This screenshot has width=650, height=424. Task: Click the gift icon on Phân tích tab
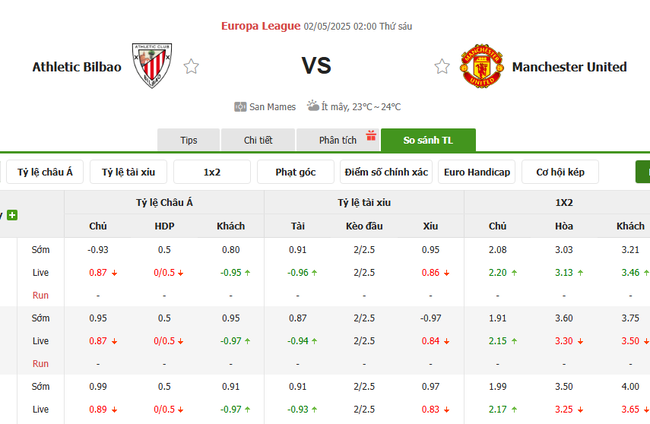coord(371,136)
